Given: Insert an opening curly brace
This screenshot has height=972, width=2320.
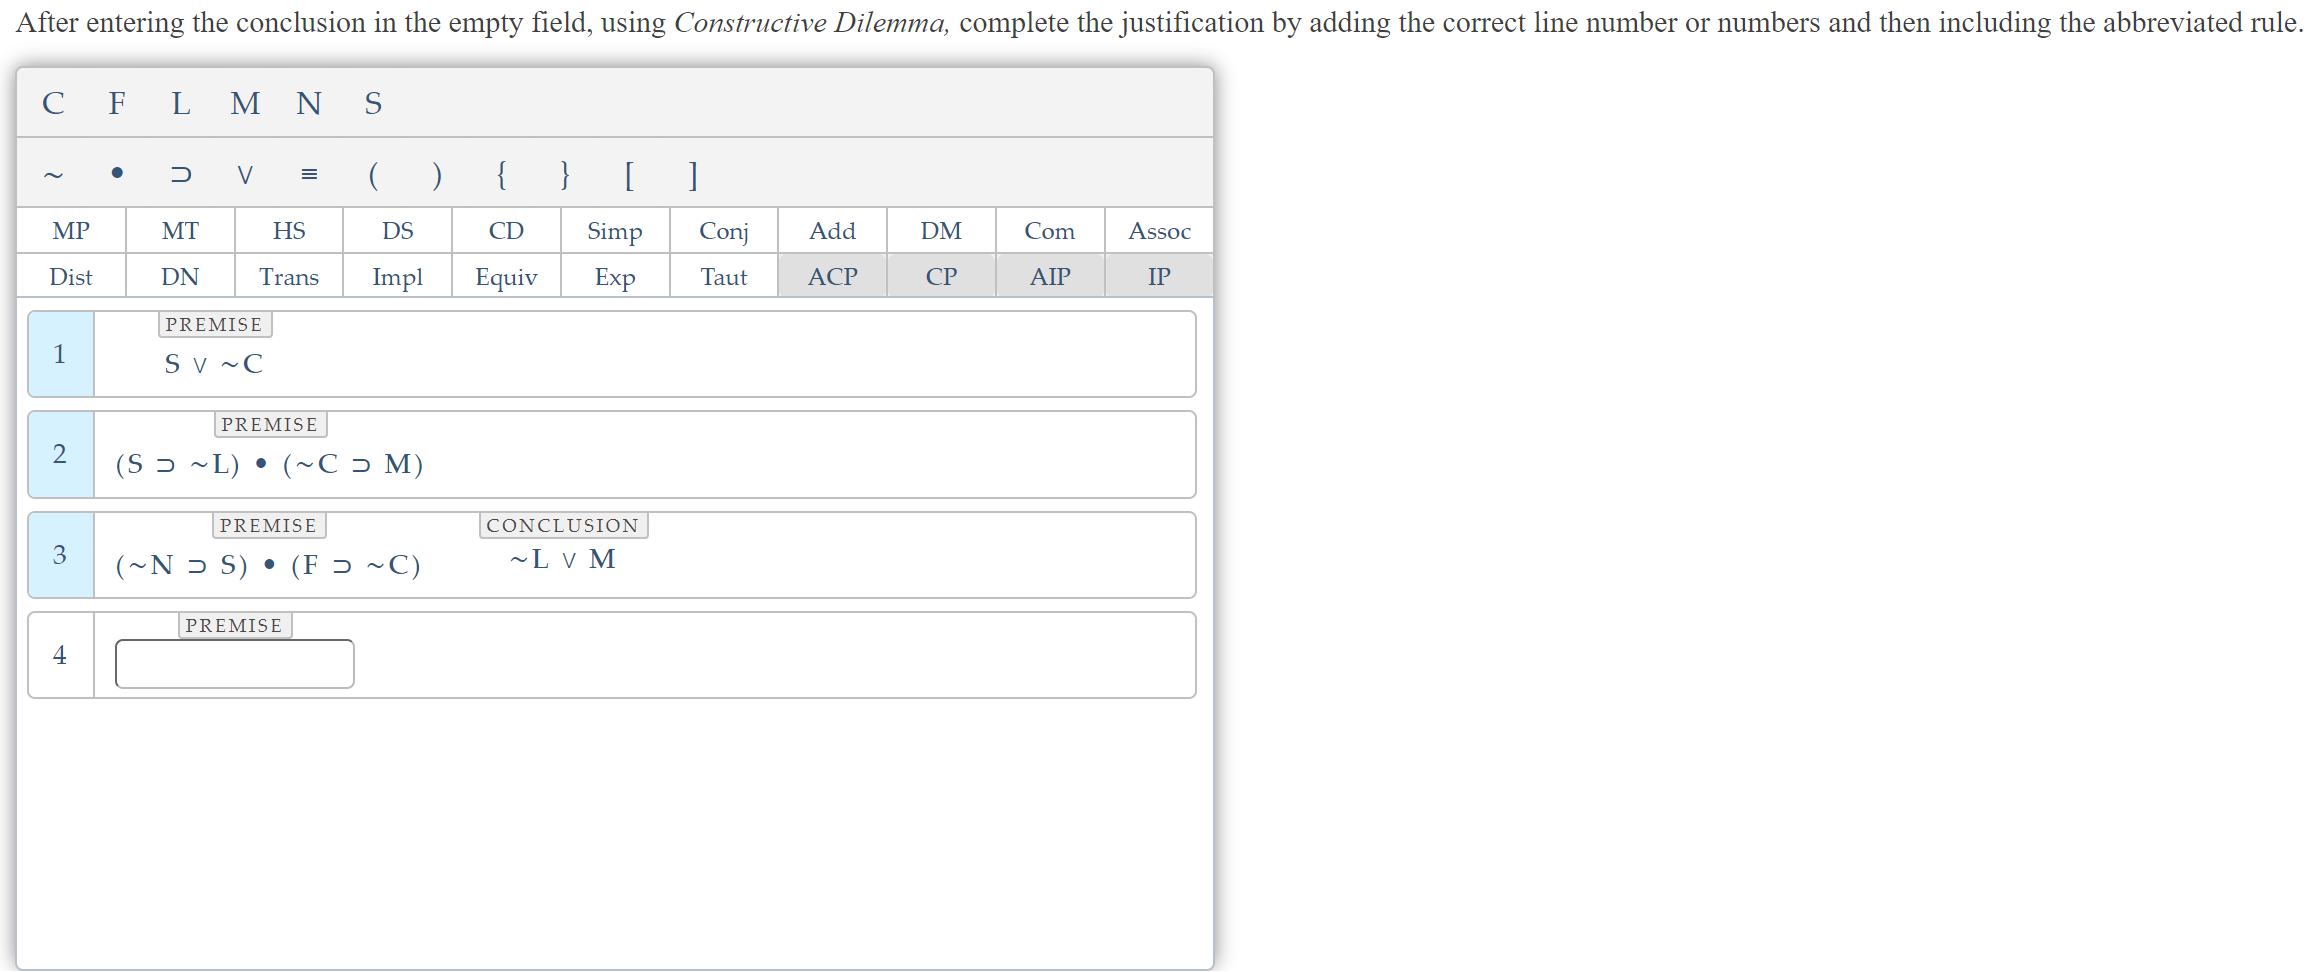Looking at the screenshot, I should pos(501,176).
